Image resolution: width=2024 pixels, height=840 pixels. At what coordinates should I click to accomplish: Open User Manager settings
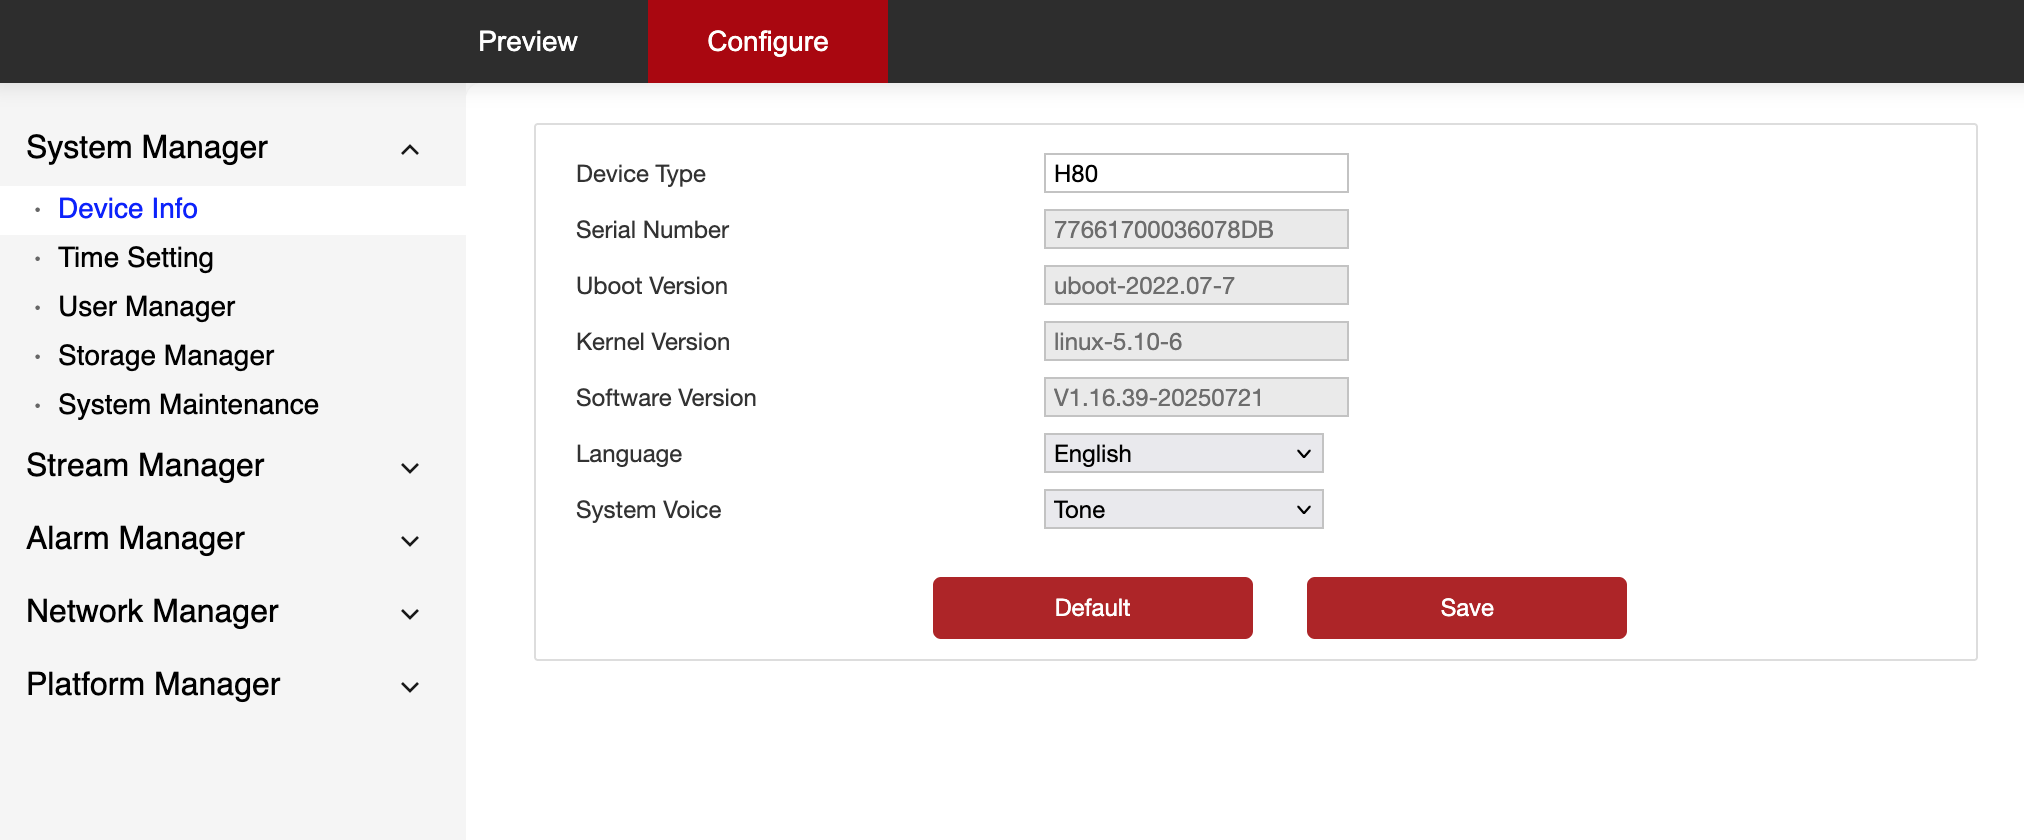point(147,307)
